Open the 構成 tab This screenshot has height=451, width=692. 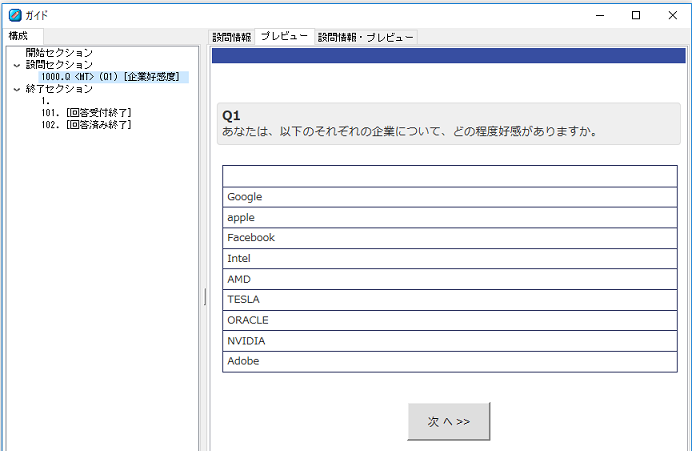24,36
